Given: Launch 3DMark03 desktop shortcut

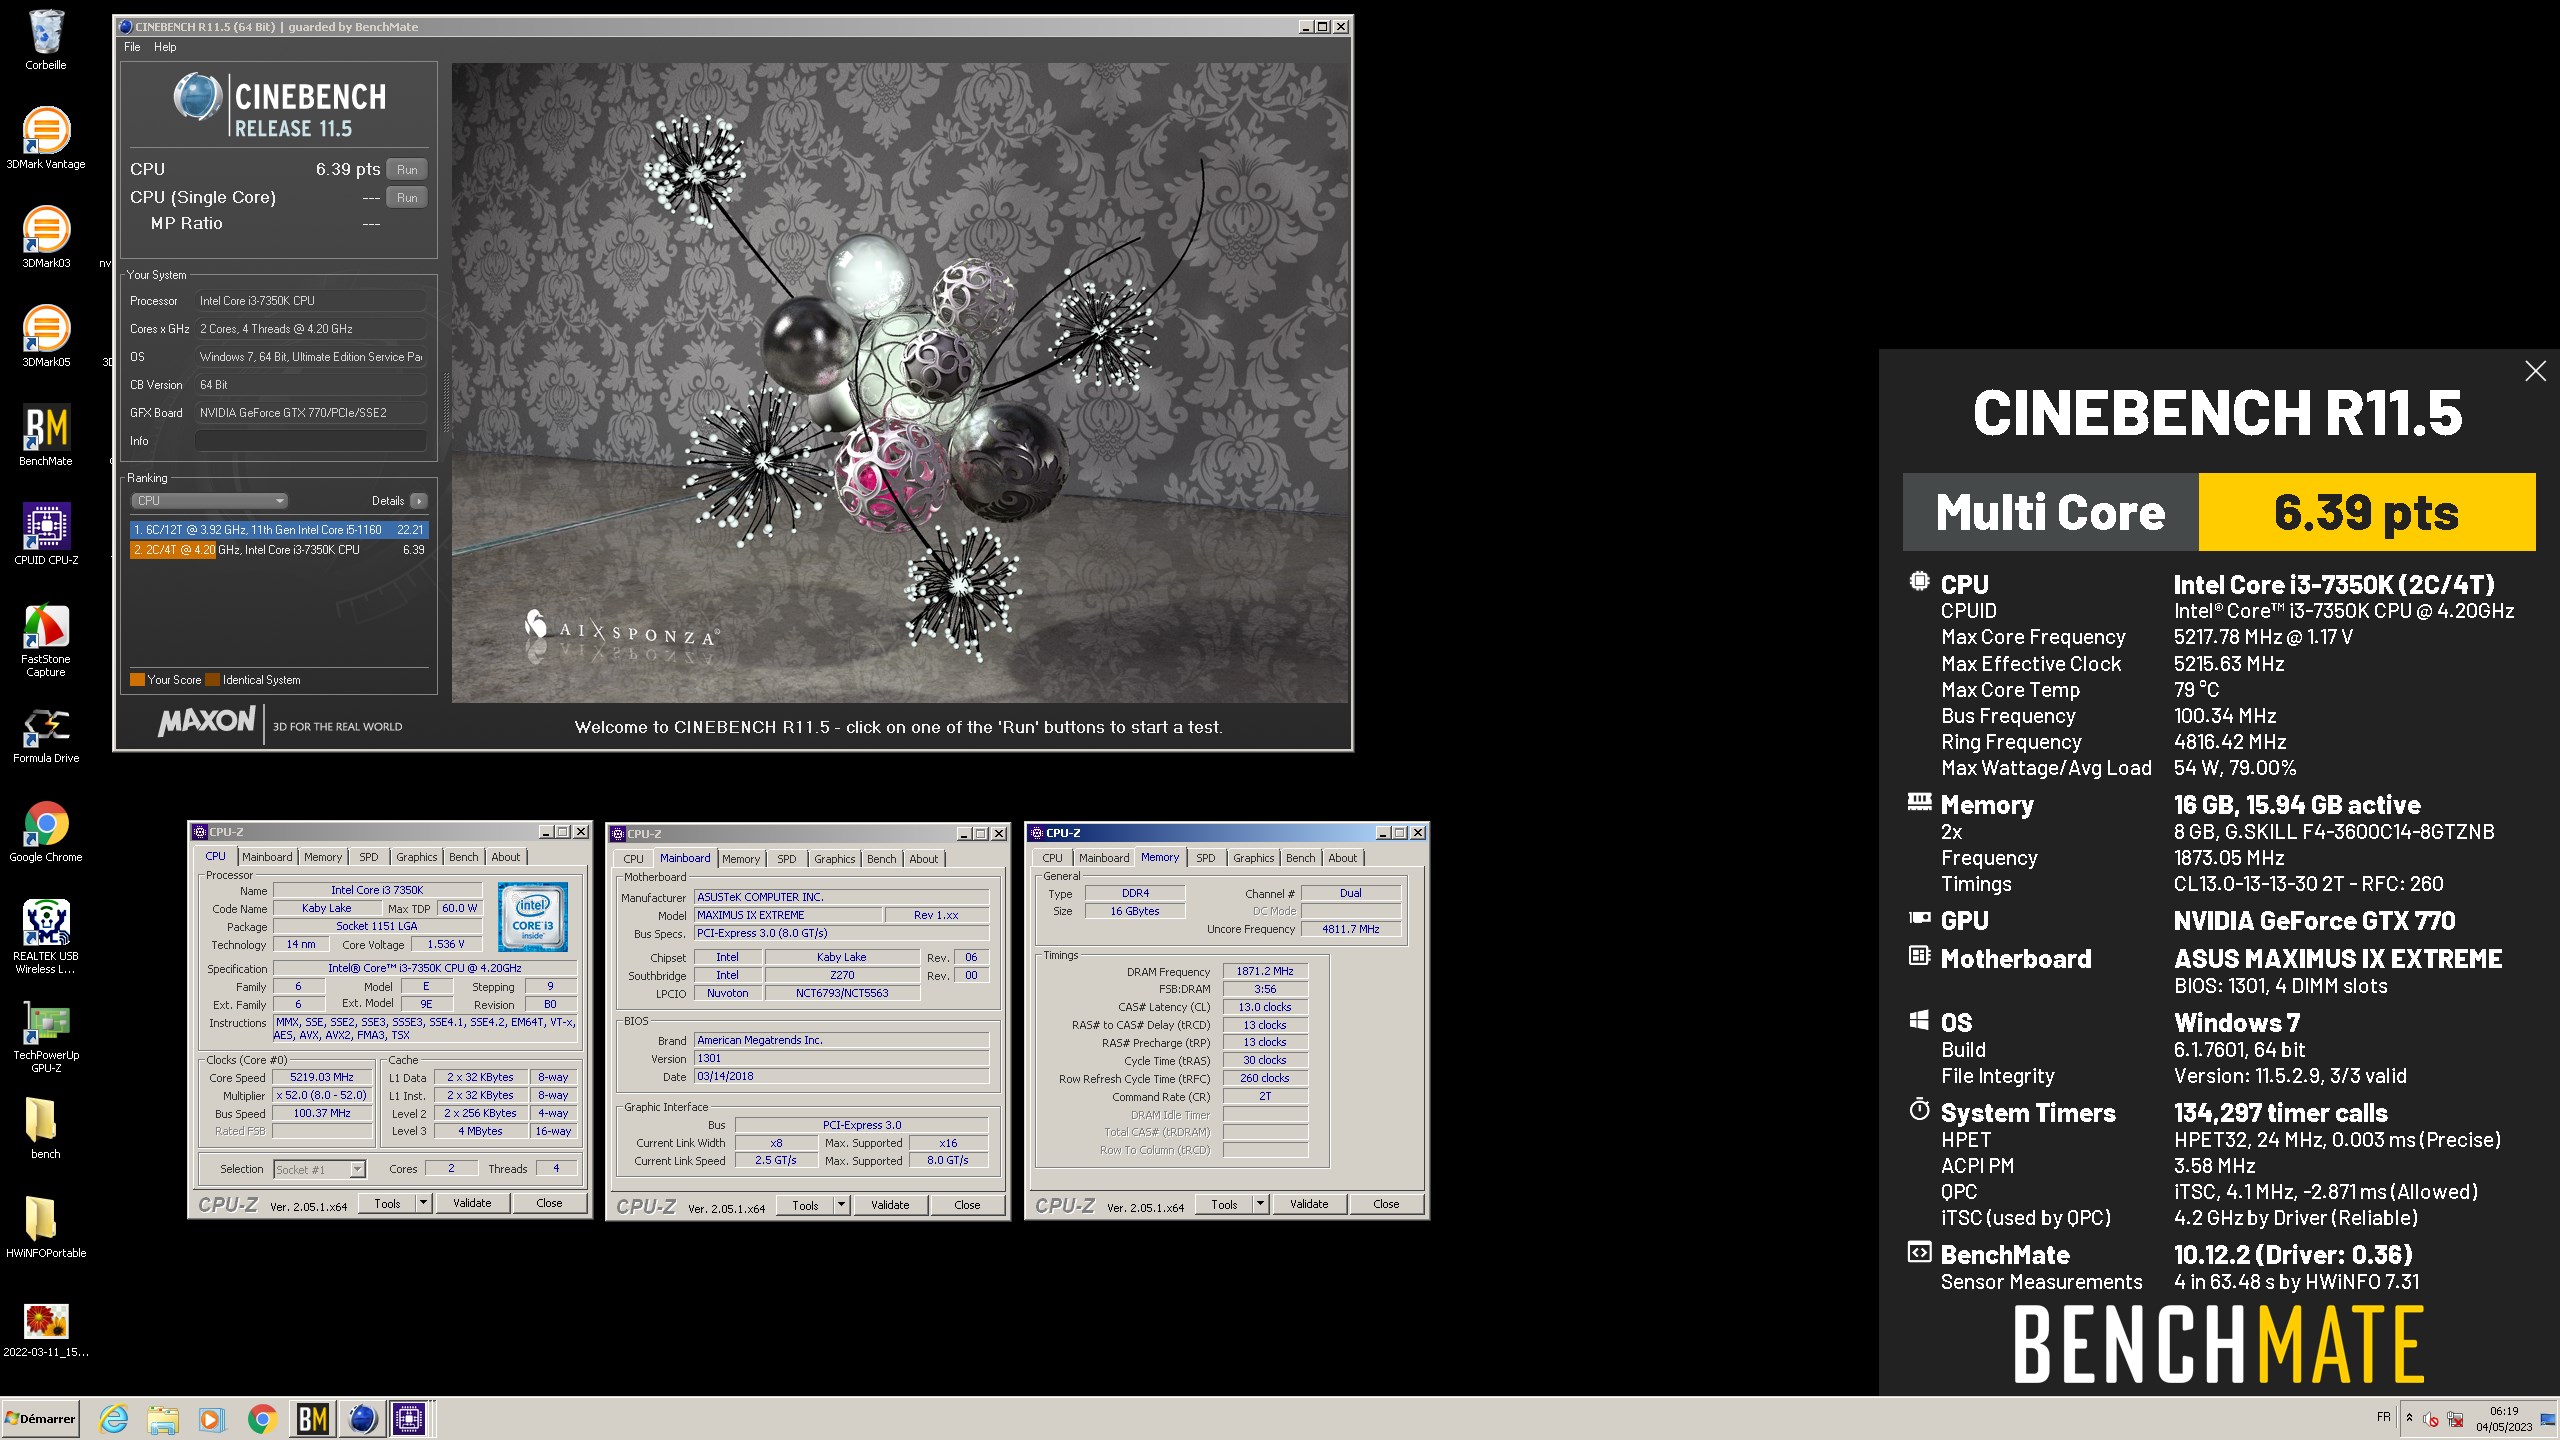Looking at the screenshot, I should coord(46,237).
